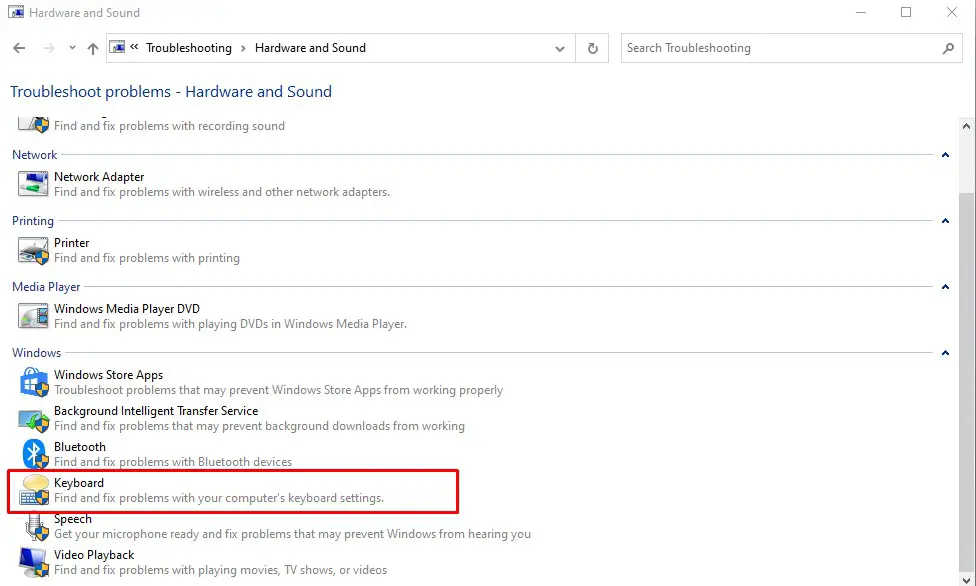976x586 pixels.
Task: Click 'Find and fix problems with Bluetooth devices'
Action: coord(173,462)
